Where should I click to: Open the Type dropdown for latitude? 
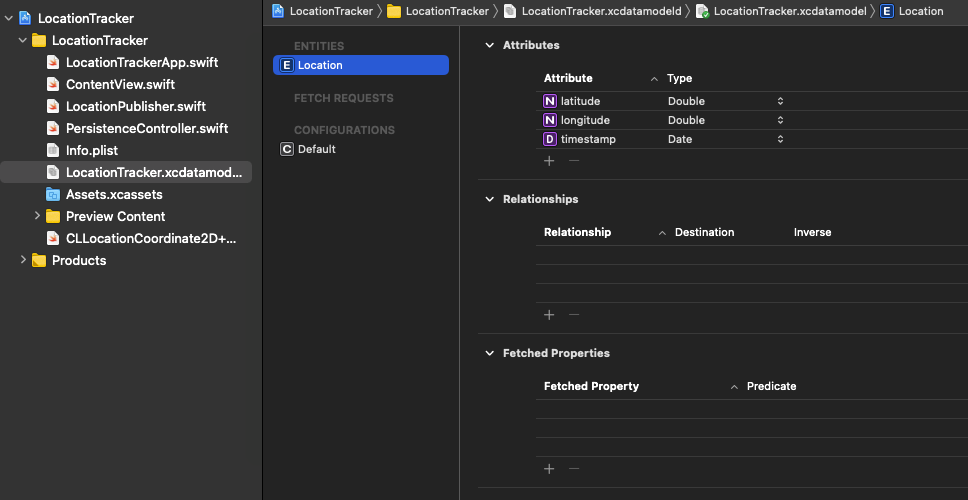coord(780,101)
